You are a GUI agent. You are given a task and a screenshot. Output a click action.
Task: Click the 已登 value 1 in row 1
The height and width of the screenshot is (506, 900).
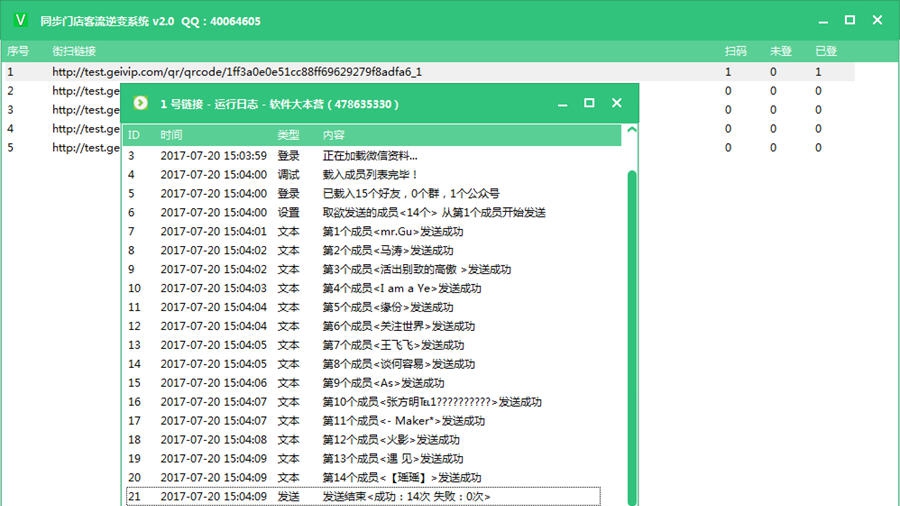pyautogui.click(x=818, y=72)
